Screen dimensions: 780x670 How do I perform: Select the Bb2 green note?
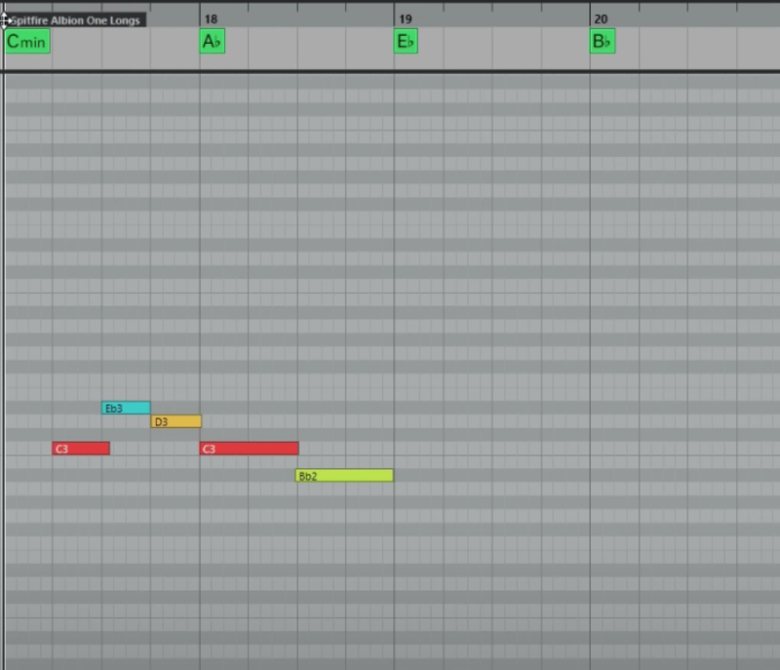point(344,476)
